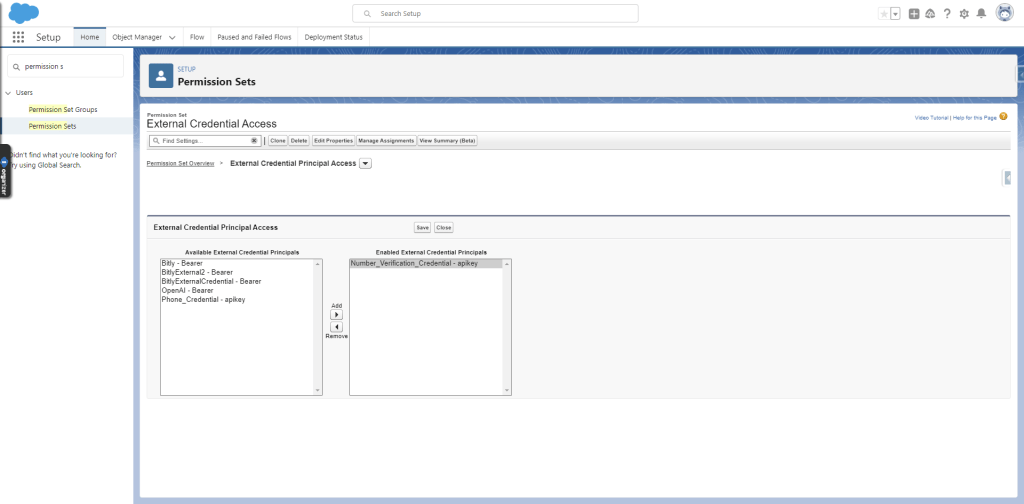Viewport: 1024px width, 504px height.
Task: Collapse the right side panel arrow
Action: [x=1007, y=178]
